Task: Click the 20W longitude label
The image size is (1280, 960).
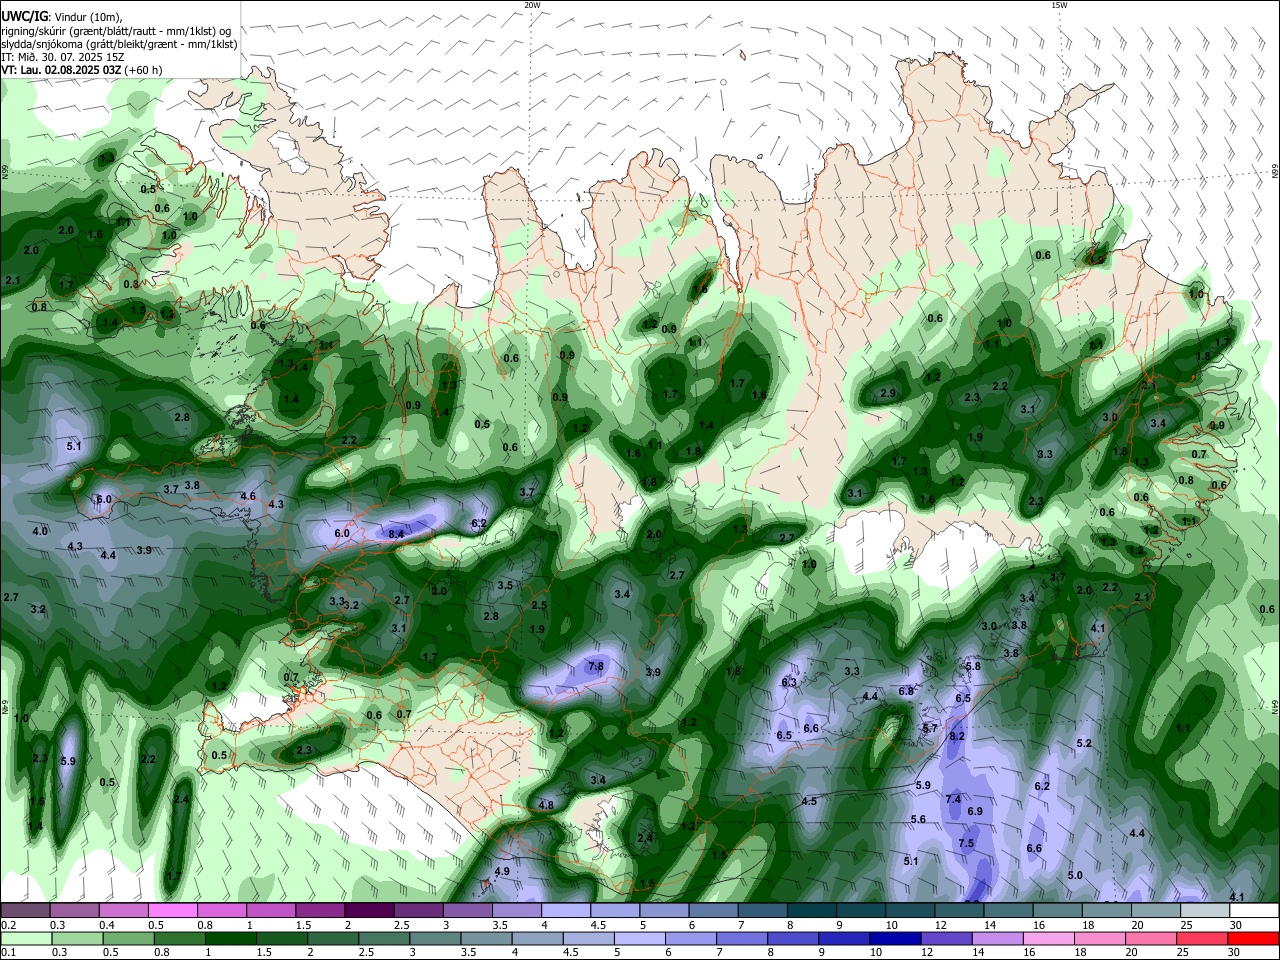Action: pyautogui.click(x=532, y=5)
